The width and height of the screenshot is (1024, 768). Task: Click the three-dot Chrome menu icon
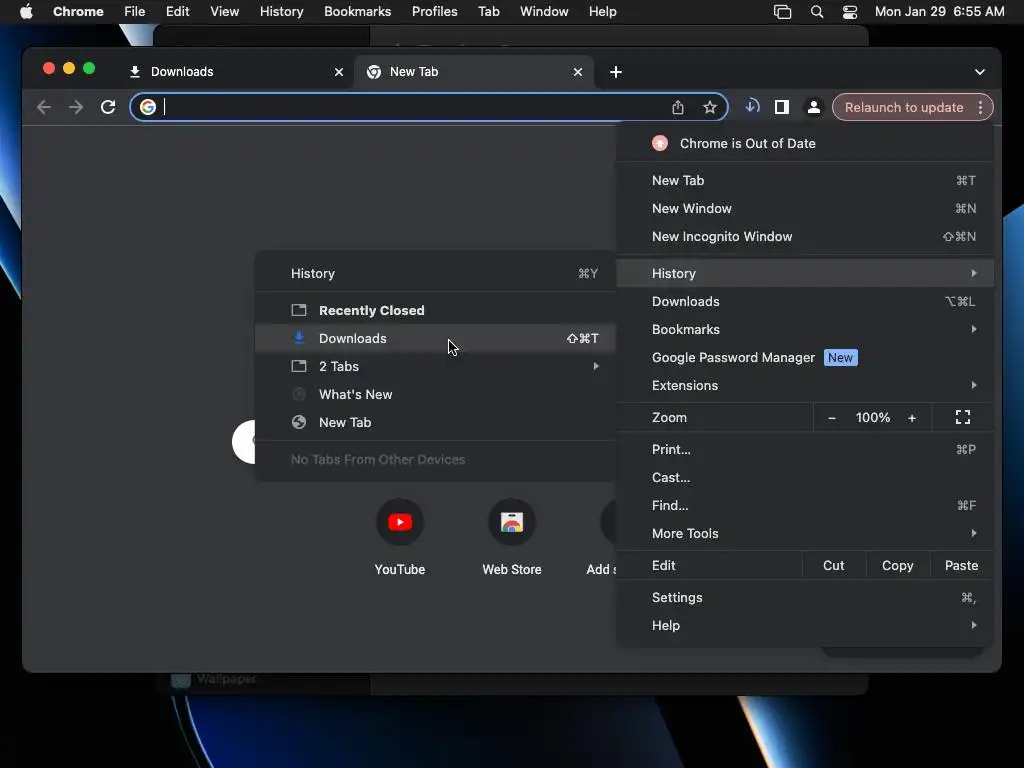(980, 107)
